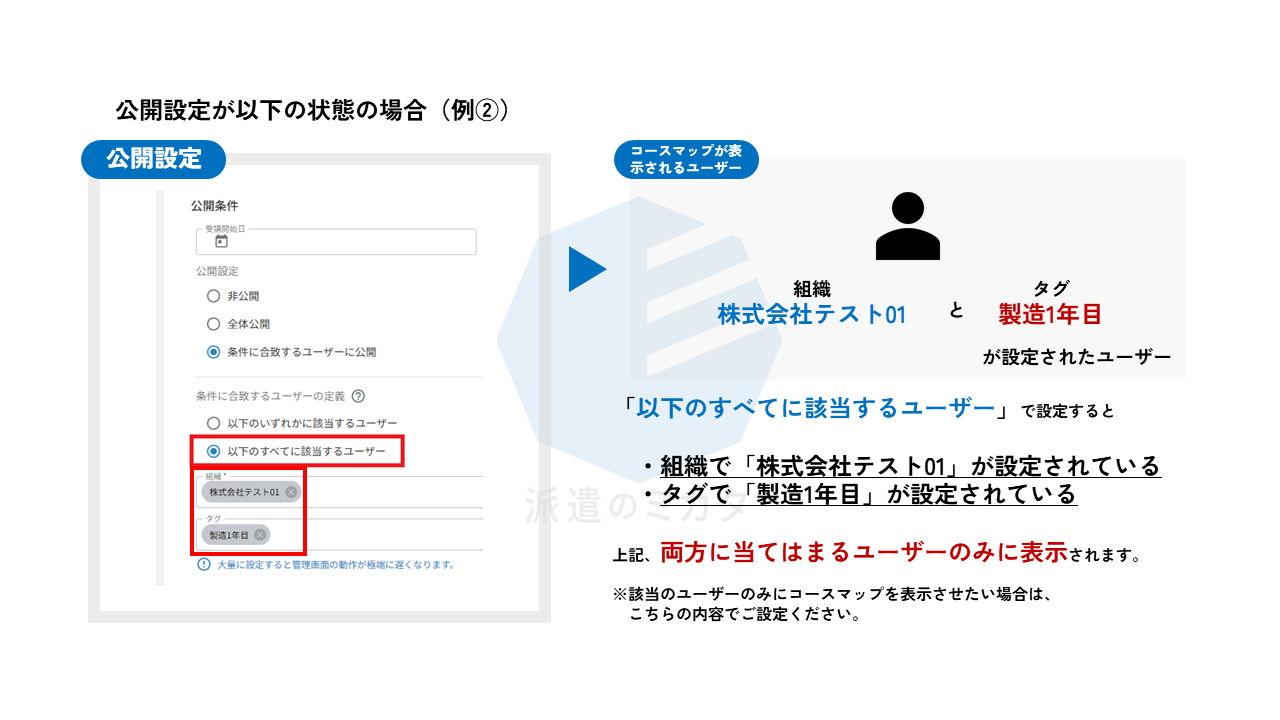The width and height of the screenshot is (1280, 720).
Task: Click the calendar icon in 受講開始日 field
Action: click(221, 241)
